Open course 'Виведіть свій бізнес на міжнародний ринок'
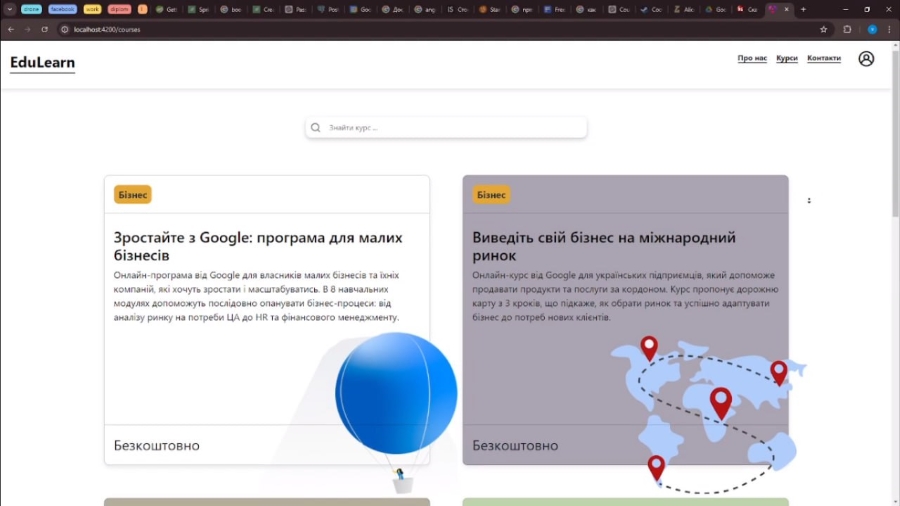900x506 pixels. [x=604, y=246]
